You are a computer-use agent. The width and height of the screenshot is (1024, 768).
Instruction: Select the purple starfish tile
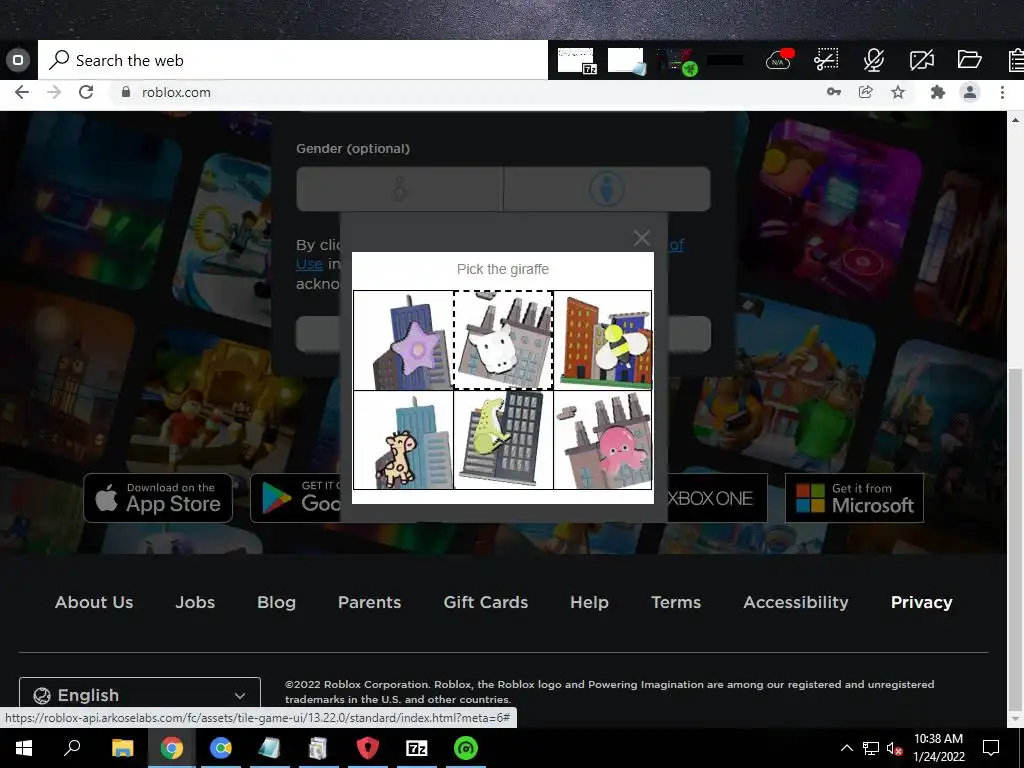click(x=403, y=340)
